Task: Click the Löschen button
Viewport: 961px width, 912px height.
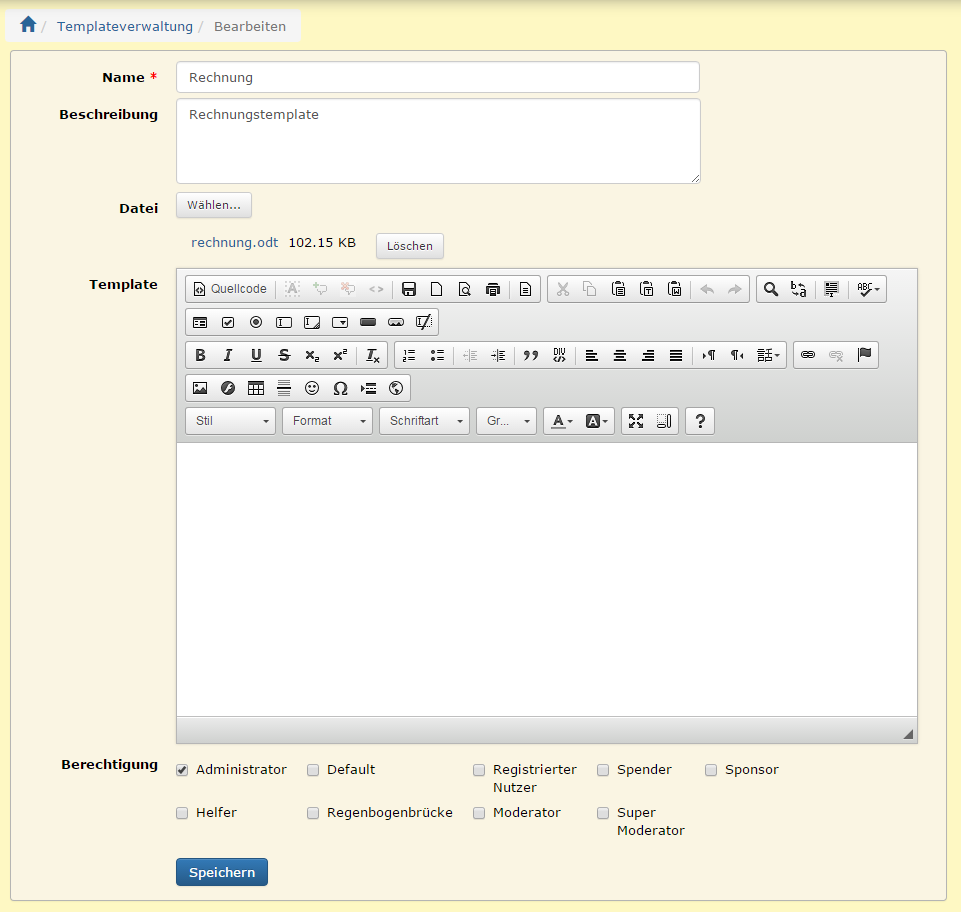Action: pos(409,246)
